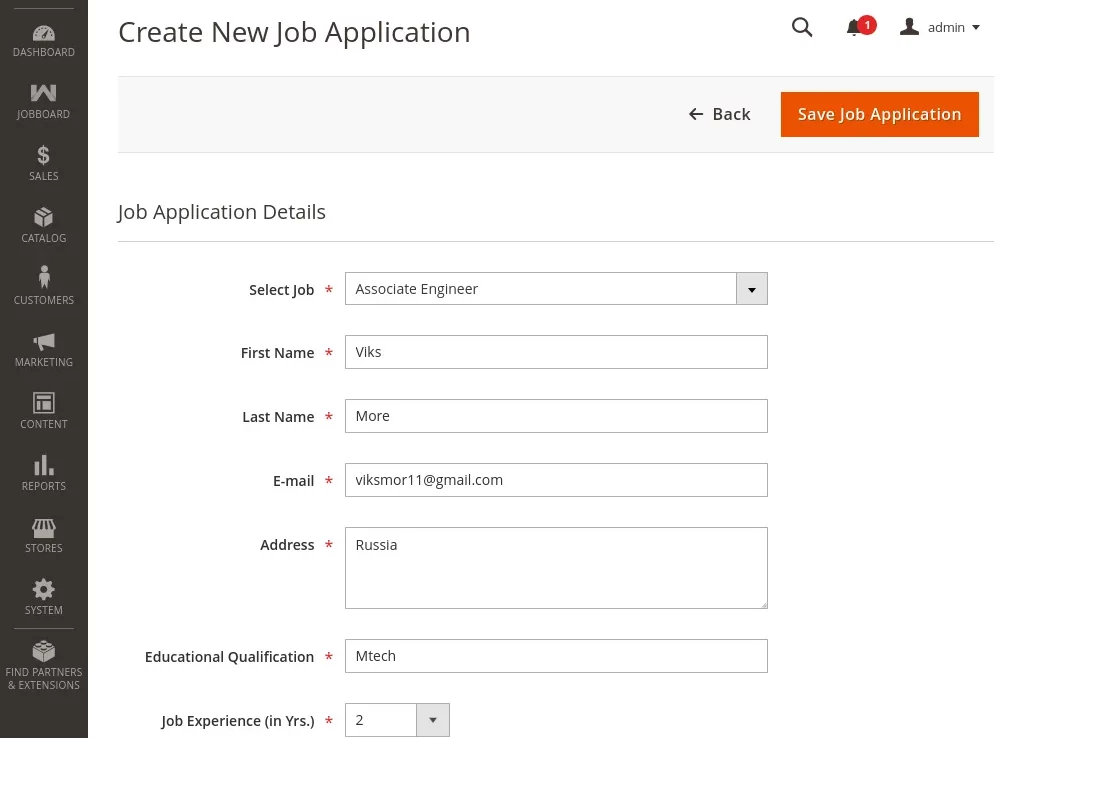Open the Select Job dropdown
This screenshot has height=812, width=1120.
pyautogui.click(x=751, y=288)
